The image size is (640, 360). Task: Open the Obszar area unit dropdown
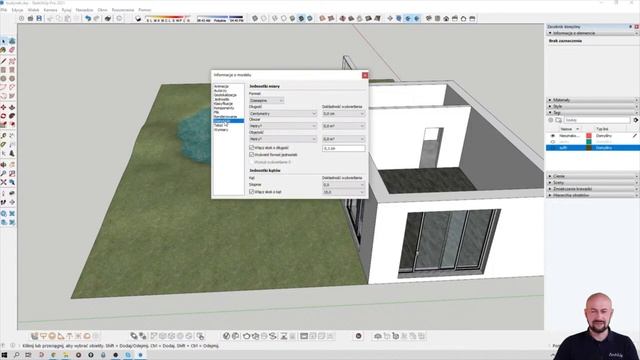283,126
